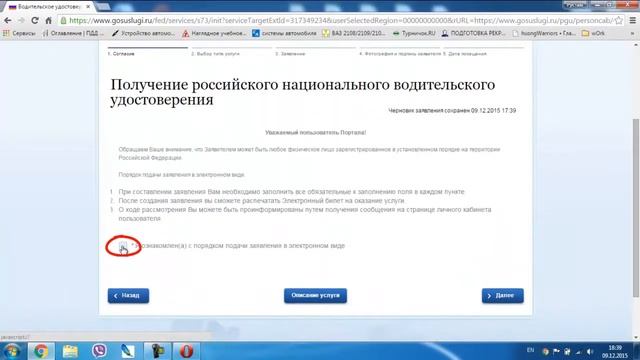
Task: Open the camera recorder app in taskbar
Action: (x=158, y=351)
